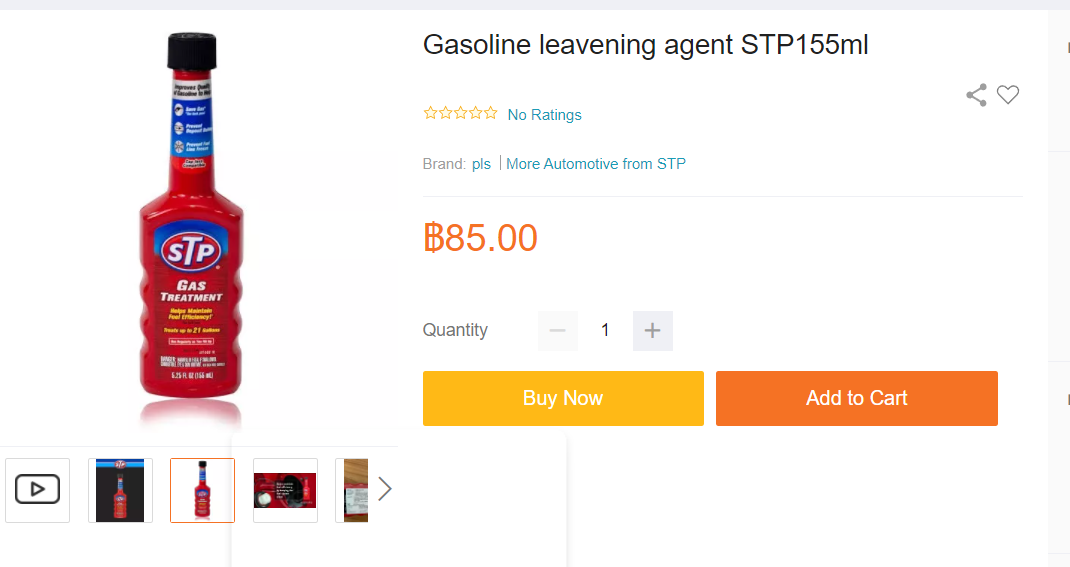The width and height of the screenshot is (1070, 567).
Task: Open the No Ratings link
Action: coord(544,115)
